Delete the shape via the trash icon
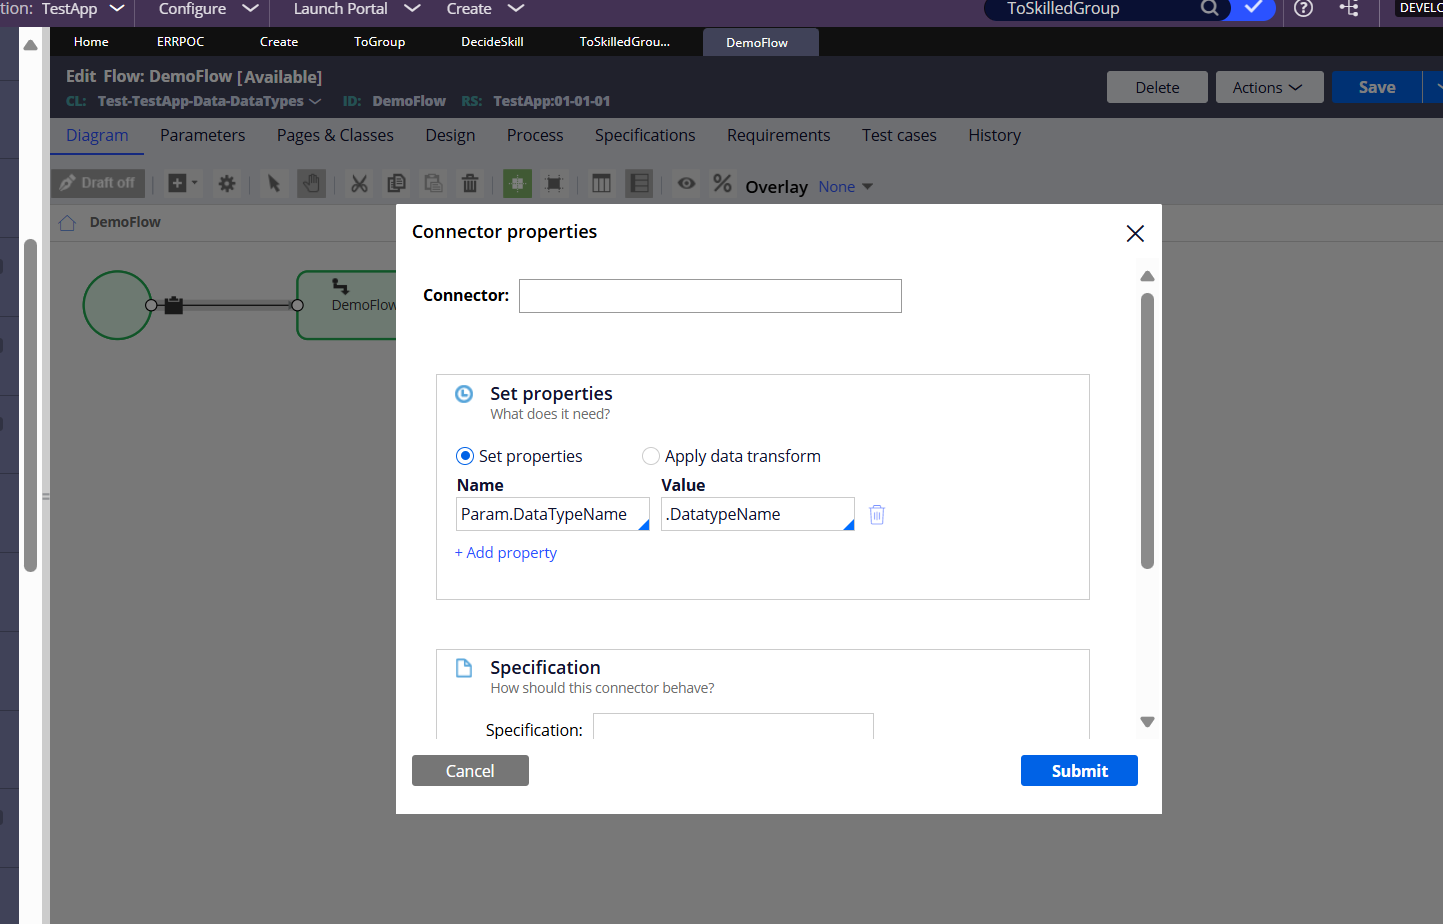The width and height of the screenshot is (1443, 924). pyautogui.click(x=470, y=184)
